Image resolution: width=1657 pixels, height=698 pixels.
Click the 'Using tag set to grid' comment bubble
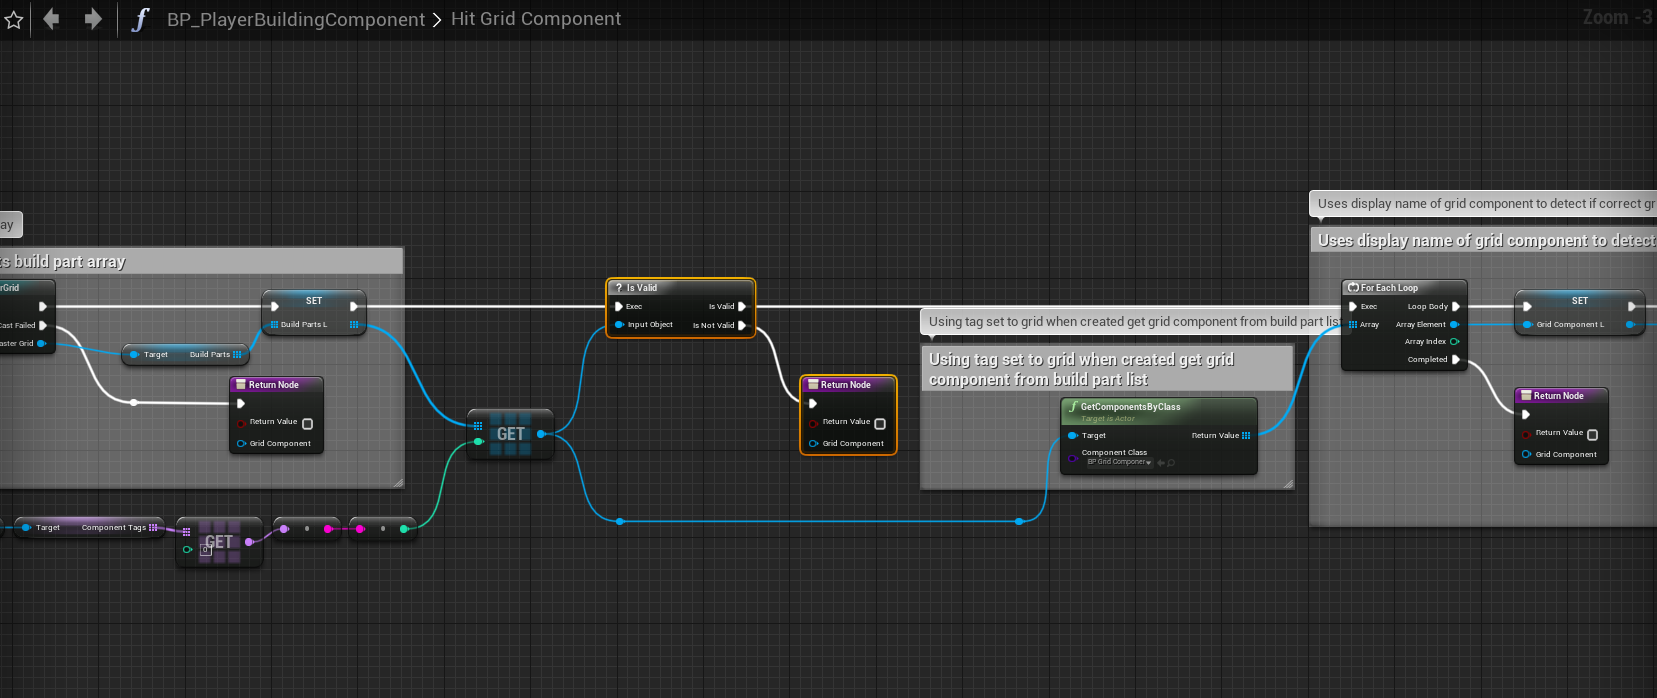1130,322
